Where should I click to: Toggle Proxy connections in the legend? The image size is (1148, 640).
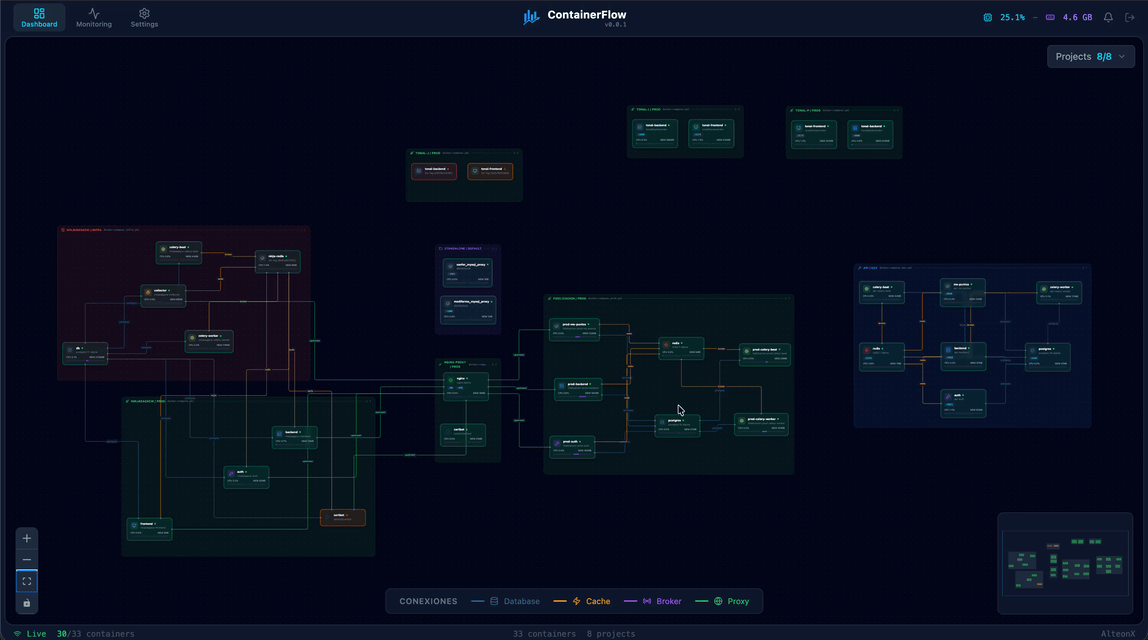(x=722, y=601)
